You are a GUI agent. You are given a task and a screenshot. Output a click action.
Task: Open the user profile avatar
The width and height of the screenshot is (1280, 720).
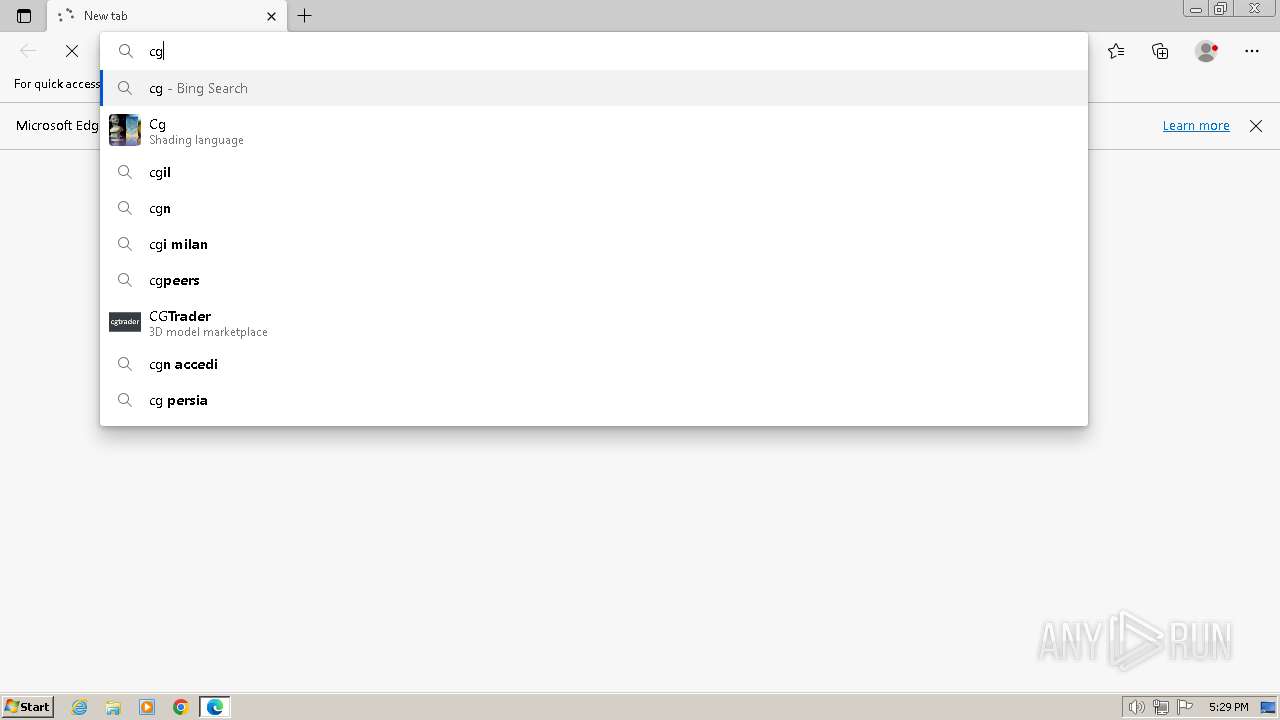(1206, 51)
